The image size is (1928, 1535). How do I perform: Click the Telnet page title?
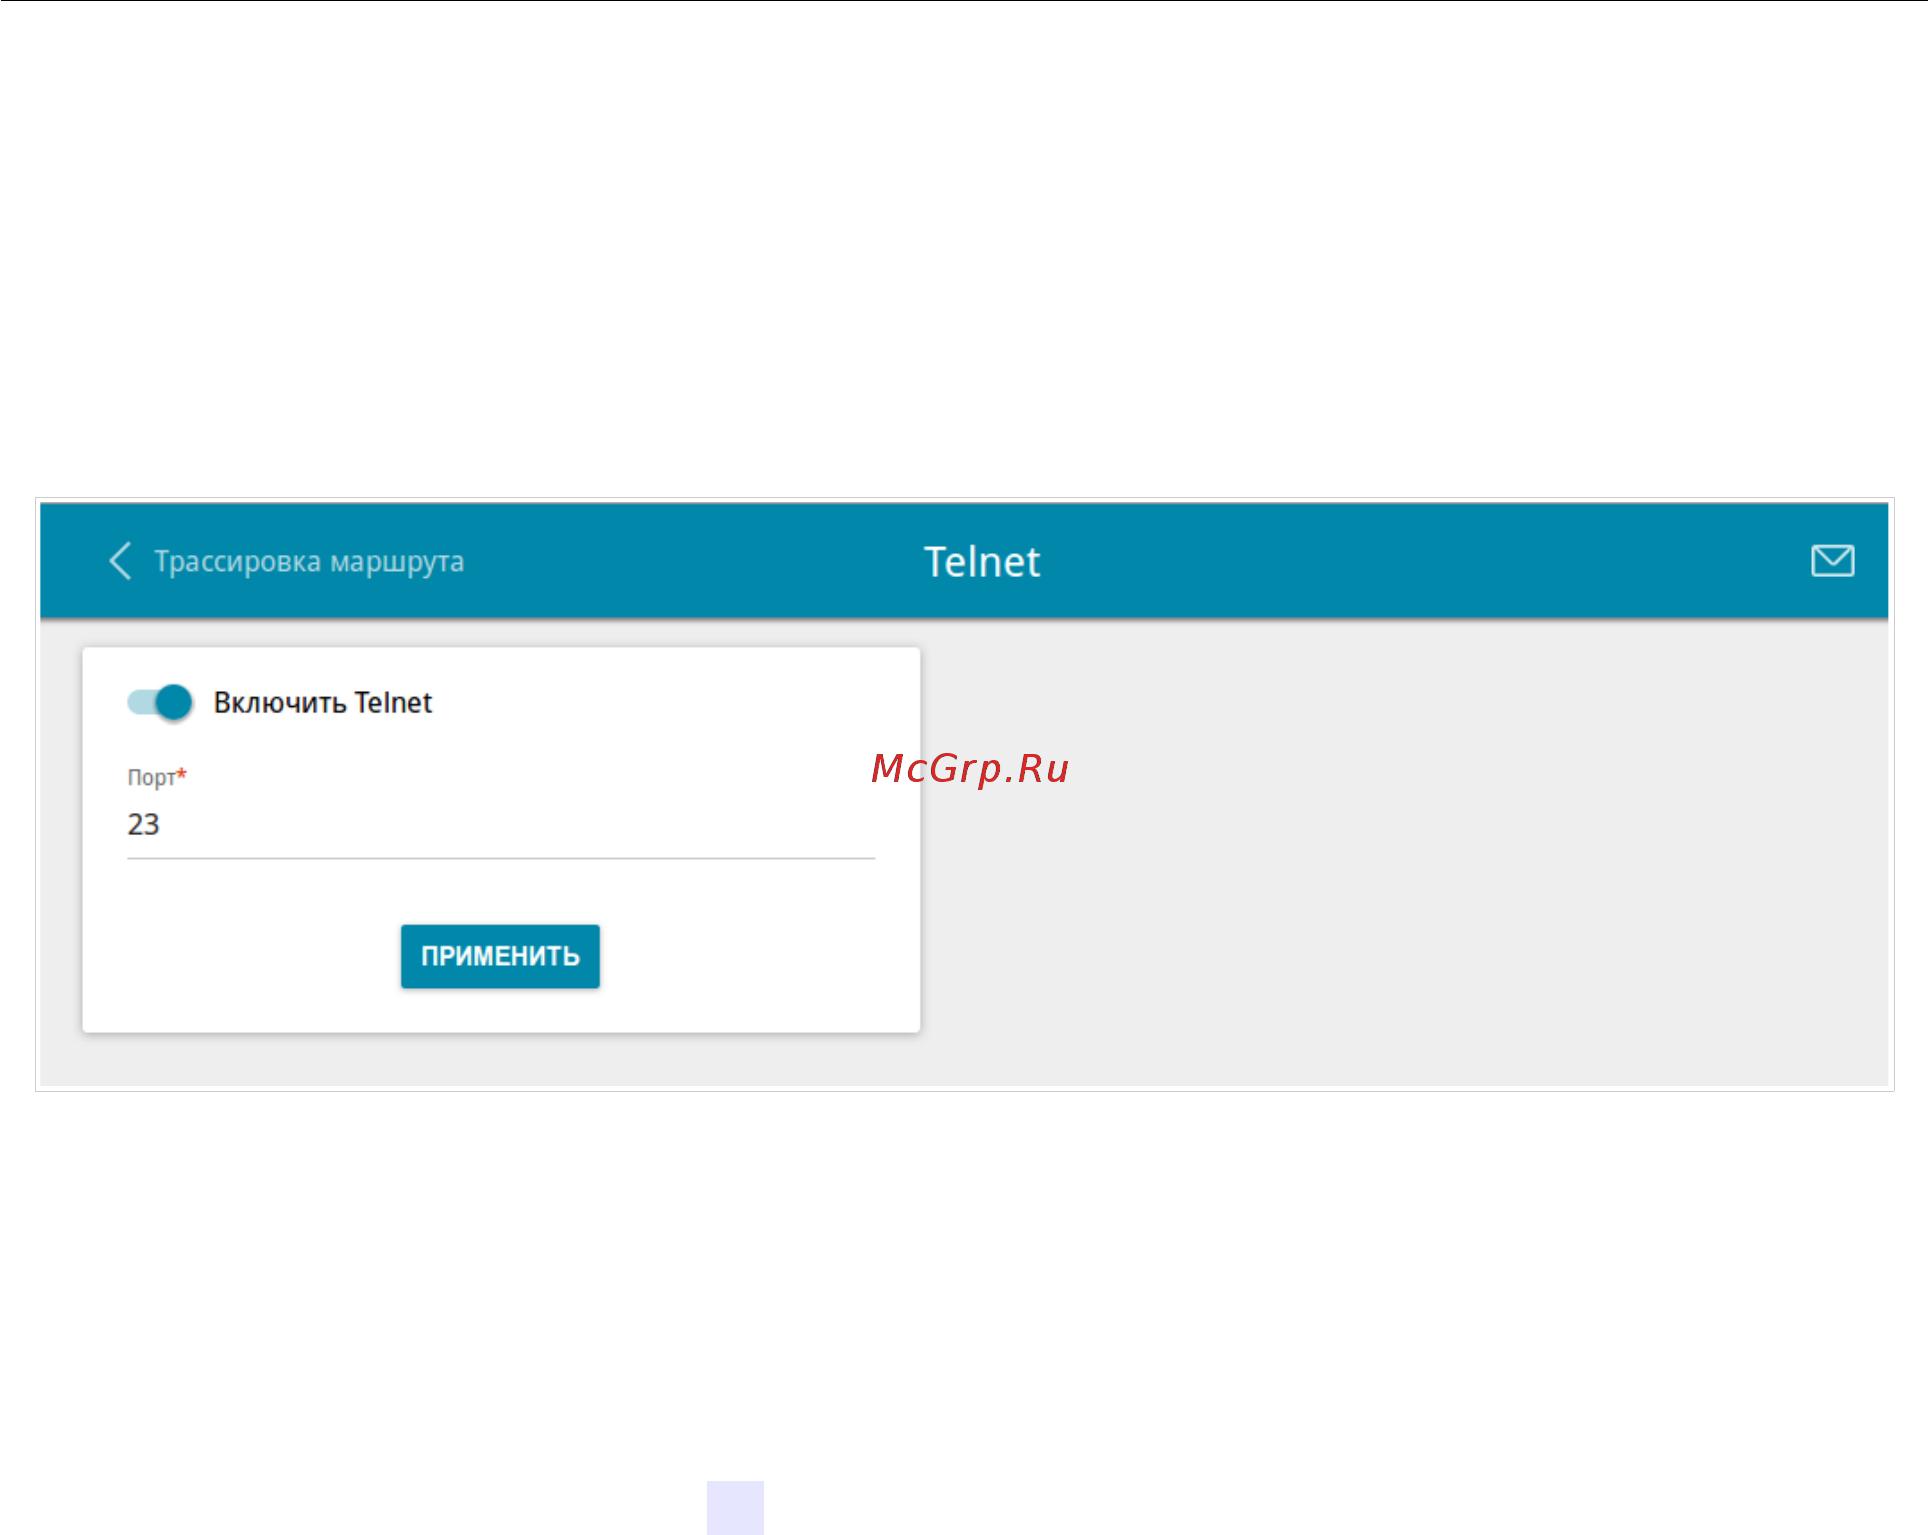[x=982, y=562]
